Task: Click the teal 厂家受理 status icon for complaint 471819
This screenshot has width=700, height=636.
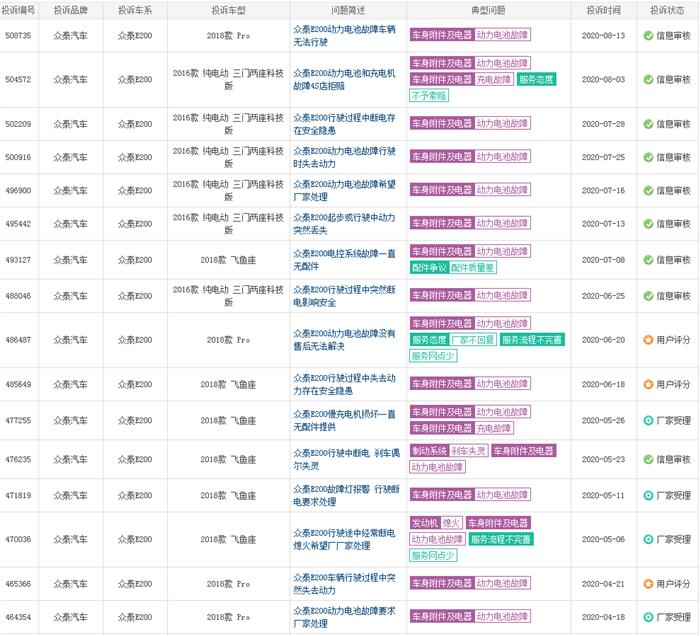Action: pos(648,495)
